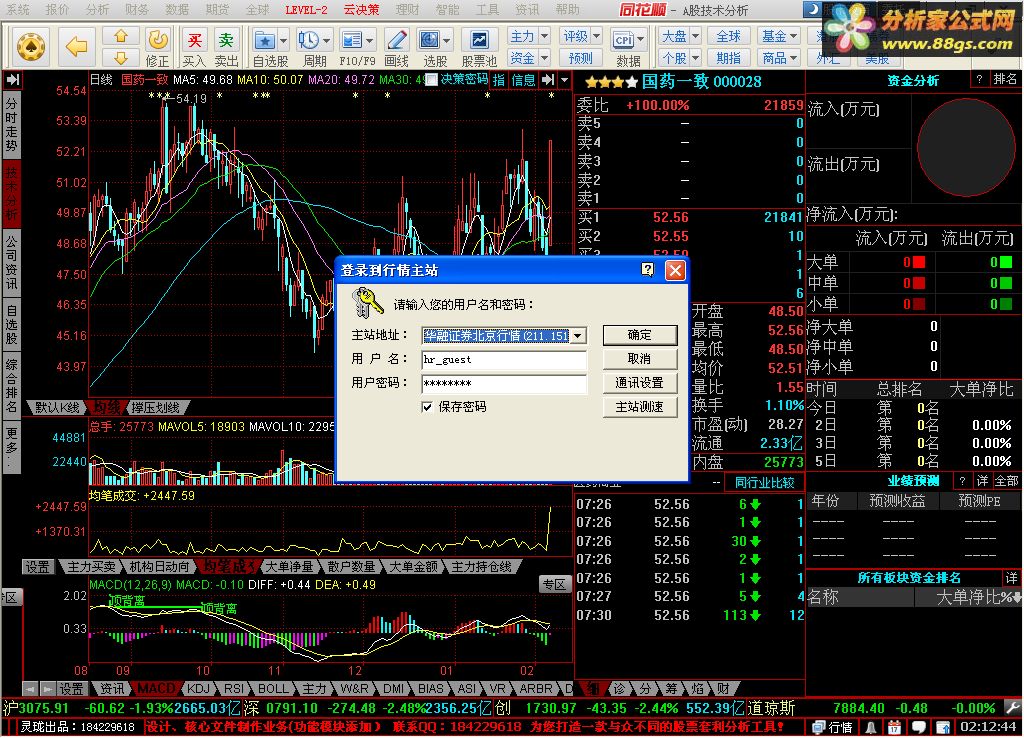Open the 公司资讯 sidebar tab

pos(12,263)
